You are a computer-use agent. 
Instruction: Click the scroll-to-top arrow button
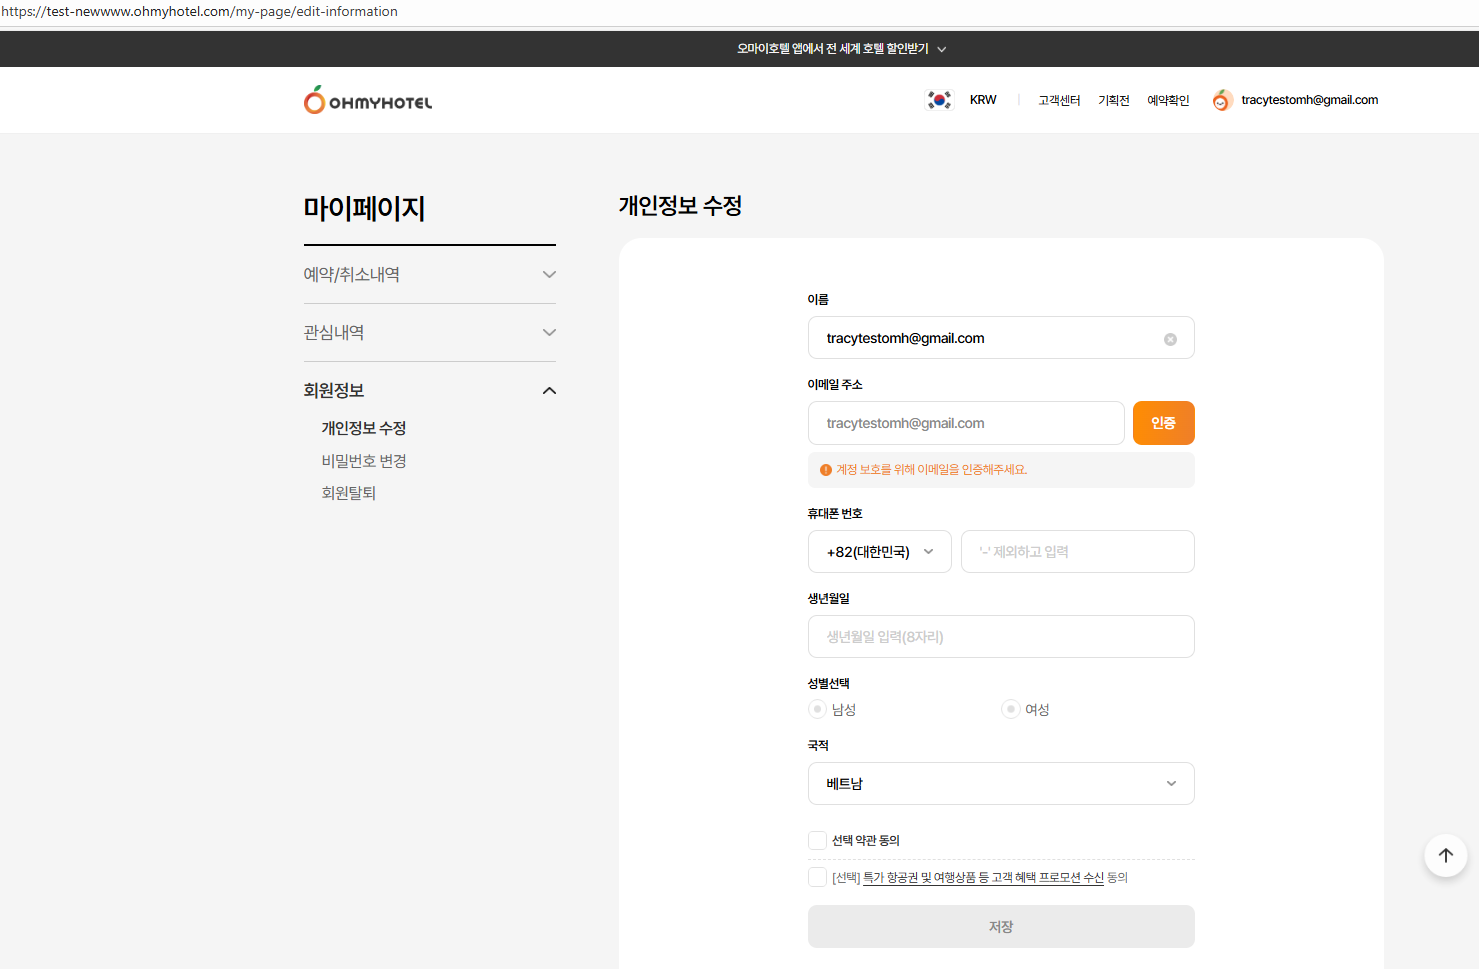[1445, 855]
